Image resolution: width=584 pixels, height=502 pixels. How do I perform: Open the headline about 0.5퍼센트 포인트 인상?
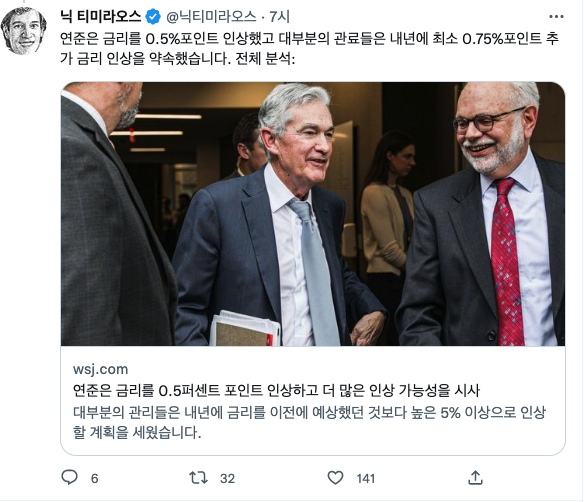276,390
